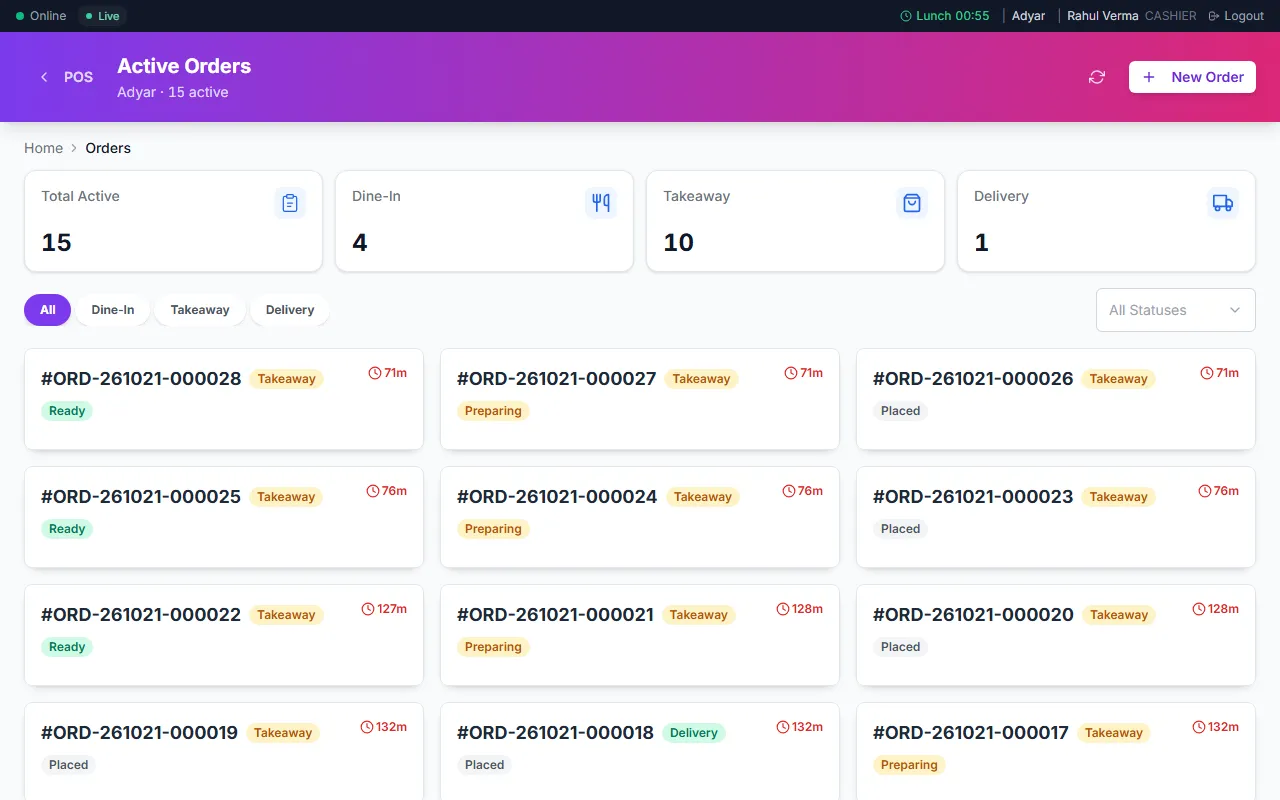Click the Delivery badge on order 000018
Viewport: 1280px width, 800px height.
tap(694, 733)
